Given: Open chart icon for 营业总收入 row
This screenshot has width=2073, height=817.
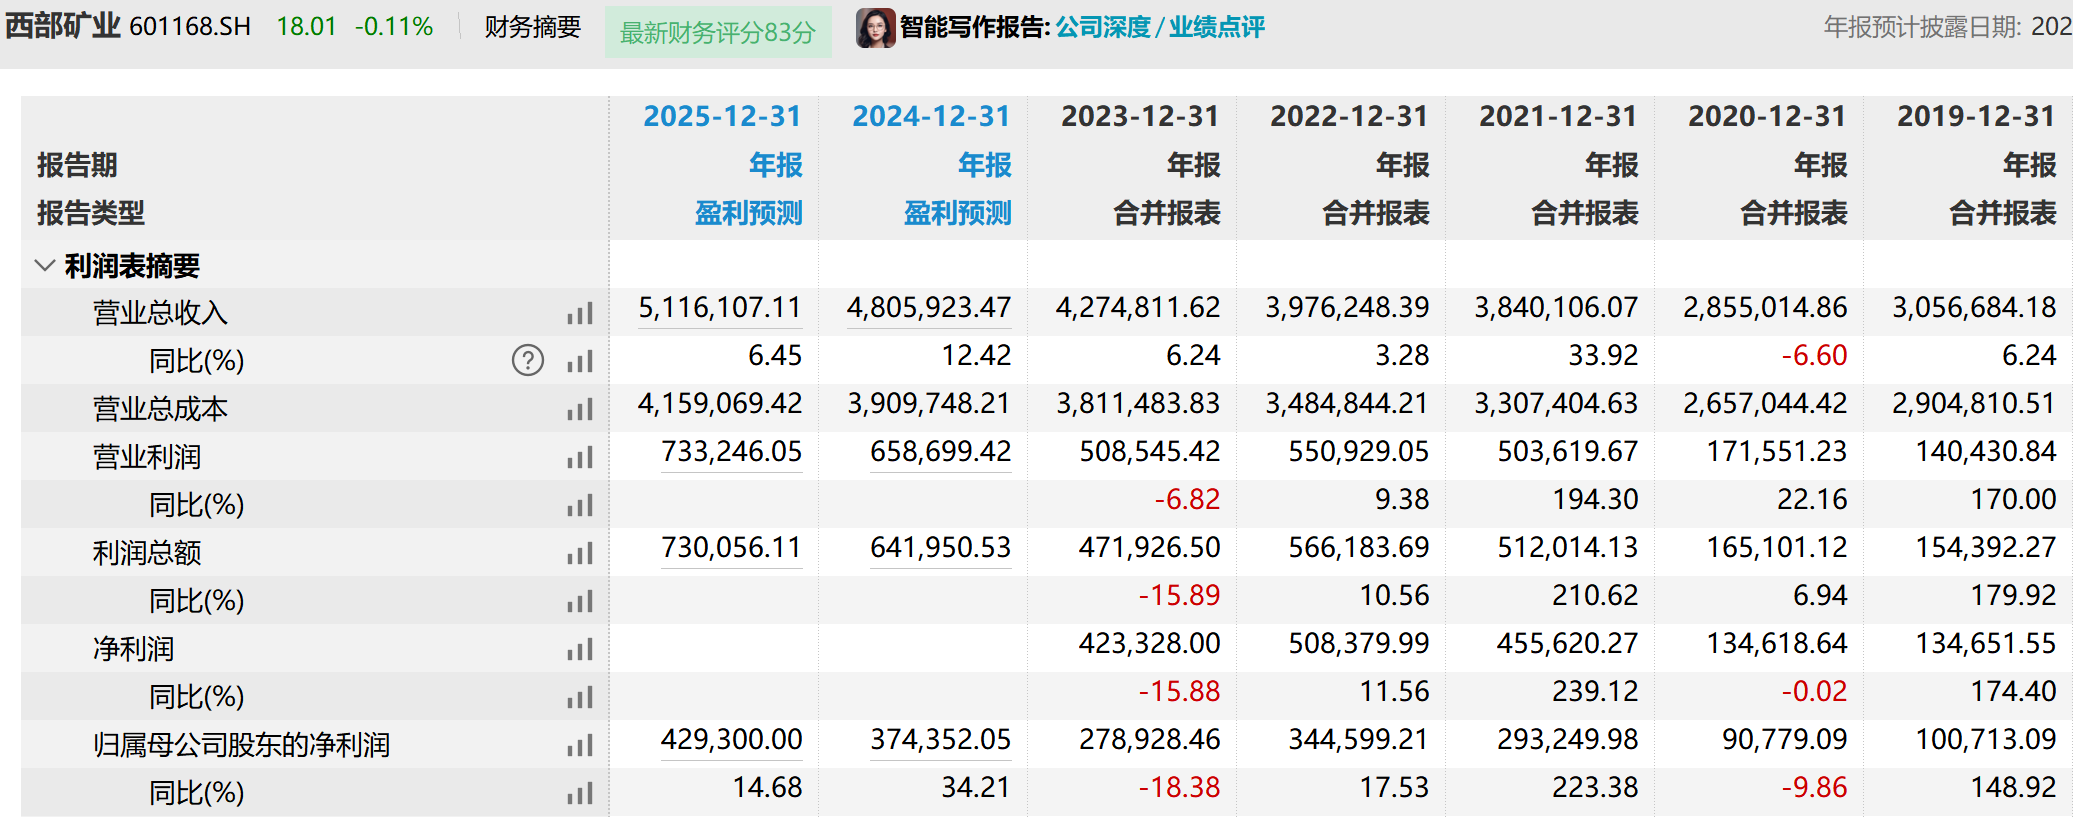Looking at the screenshot, I should click(580, 313).
